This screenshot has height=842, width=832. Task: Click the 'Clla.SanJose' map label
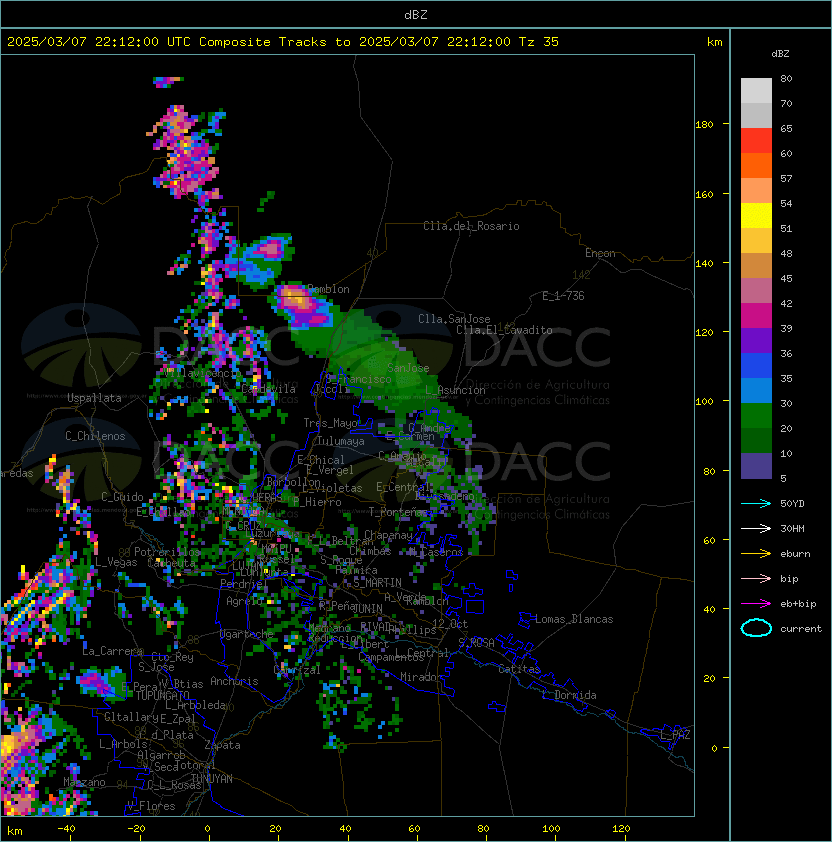(454, 319)
